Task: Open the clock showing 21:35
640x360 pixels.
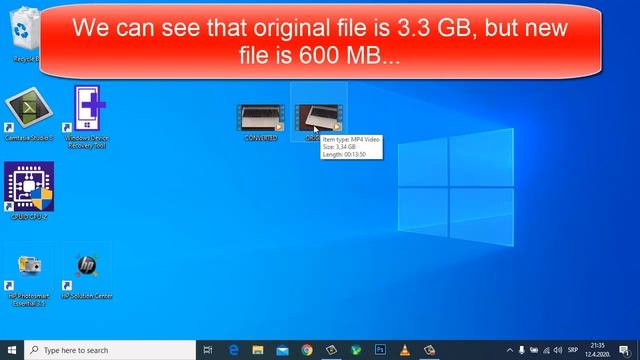Action: point(598,350)
